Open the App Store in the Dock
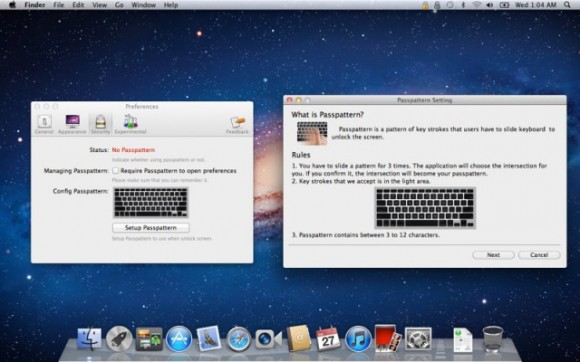Image resolution: width=580 pixels, height=362 pixels. click(179, 339)
